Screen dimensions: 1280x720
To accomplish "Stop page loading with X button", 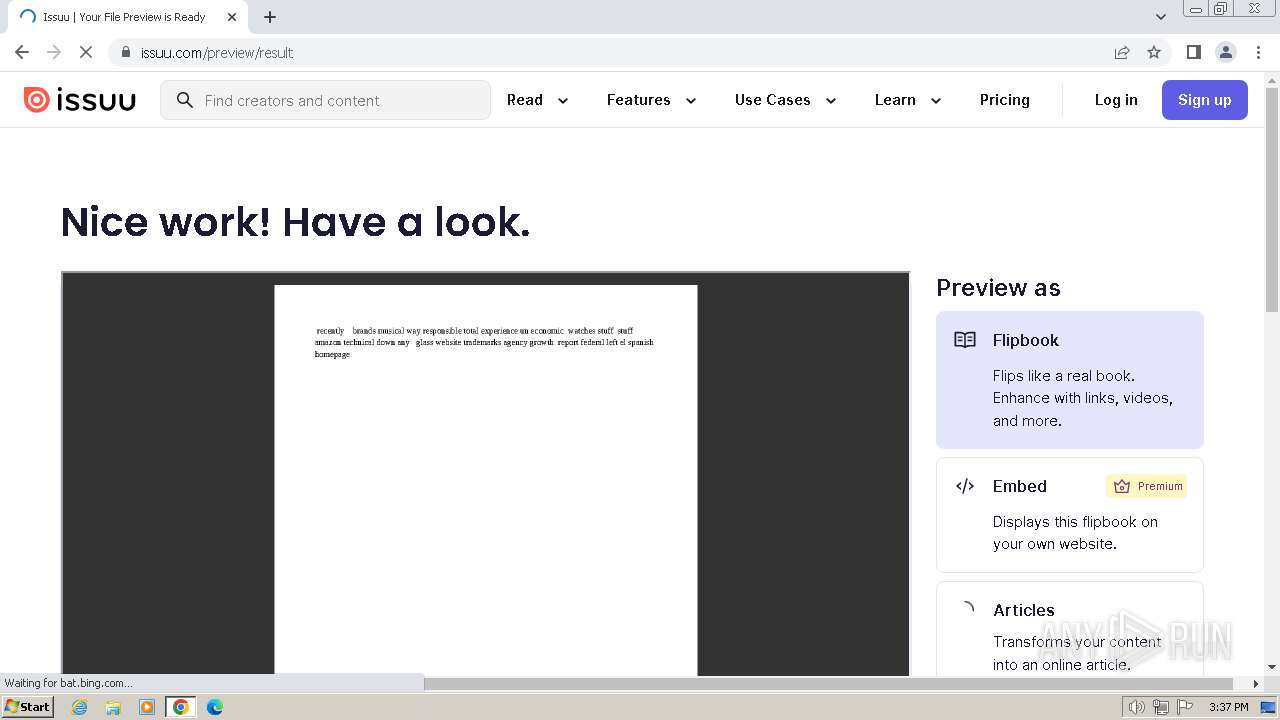I will click(86, 52).
